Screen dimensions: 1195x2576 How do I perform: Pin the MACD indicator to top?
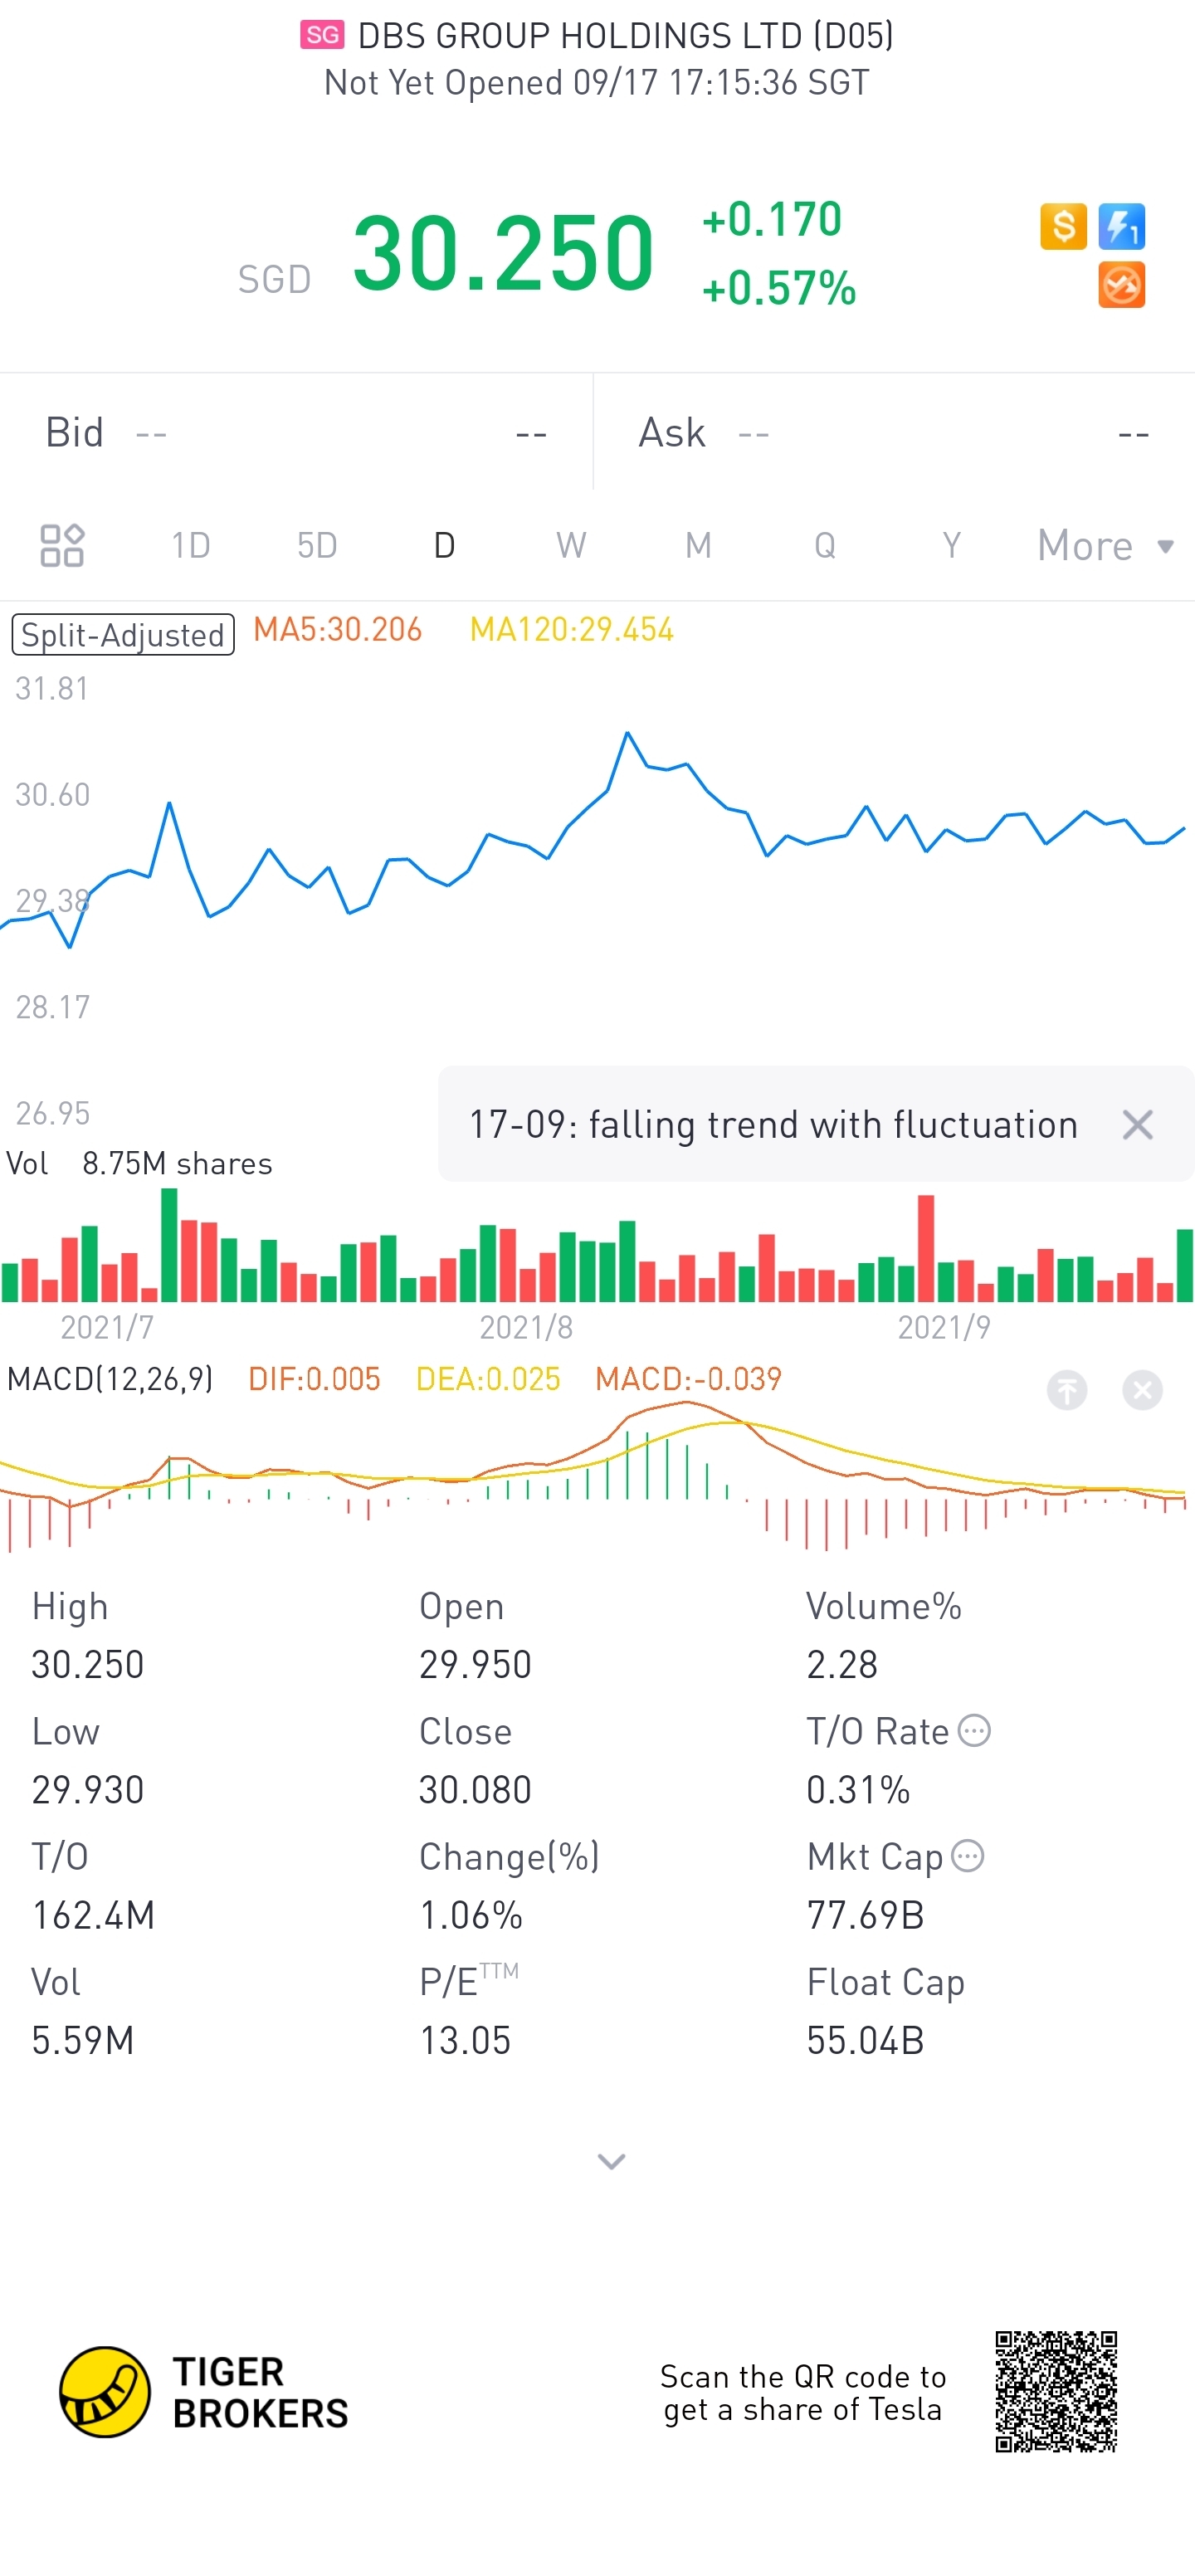pos(1067,1390)
